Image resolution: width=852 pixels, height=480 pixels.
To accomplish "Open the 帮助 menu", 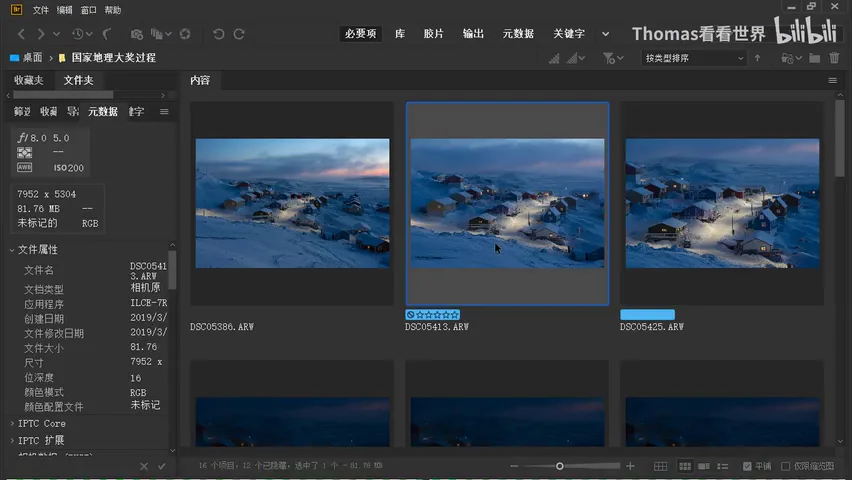I will (x=112, y=10).
